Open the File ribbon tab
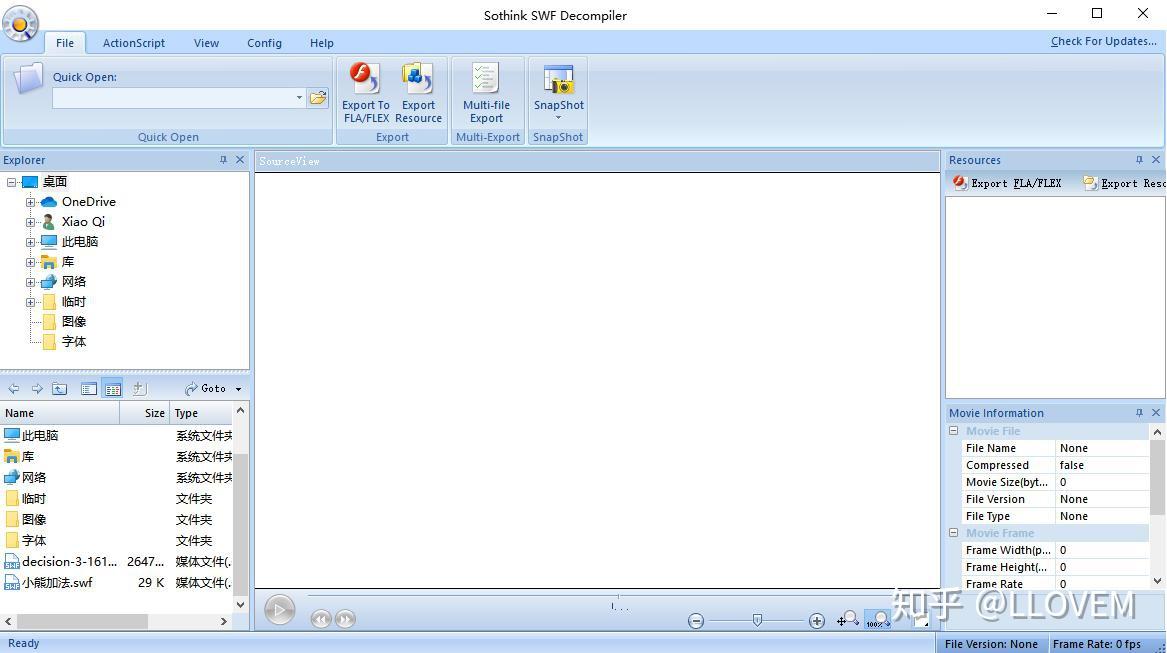This screenshot has width=1167, height=653. (x=65, y=43)
